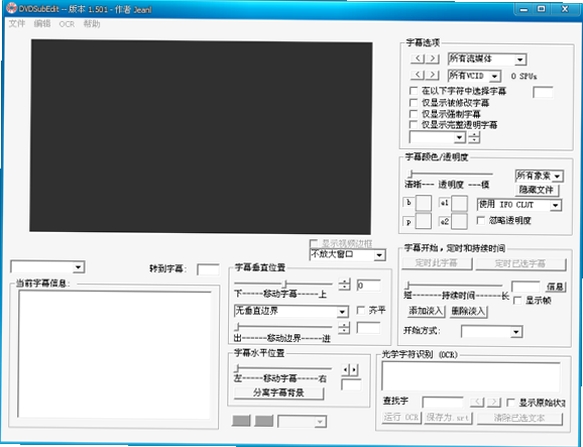Click the OCR result text box
The image size is (583, 447).
click(471, 377)
